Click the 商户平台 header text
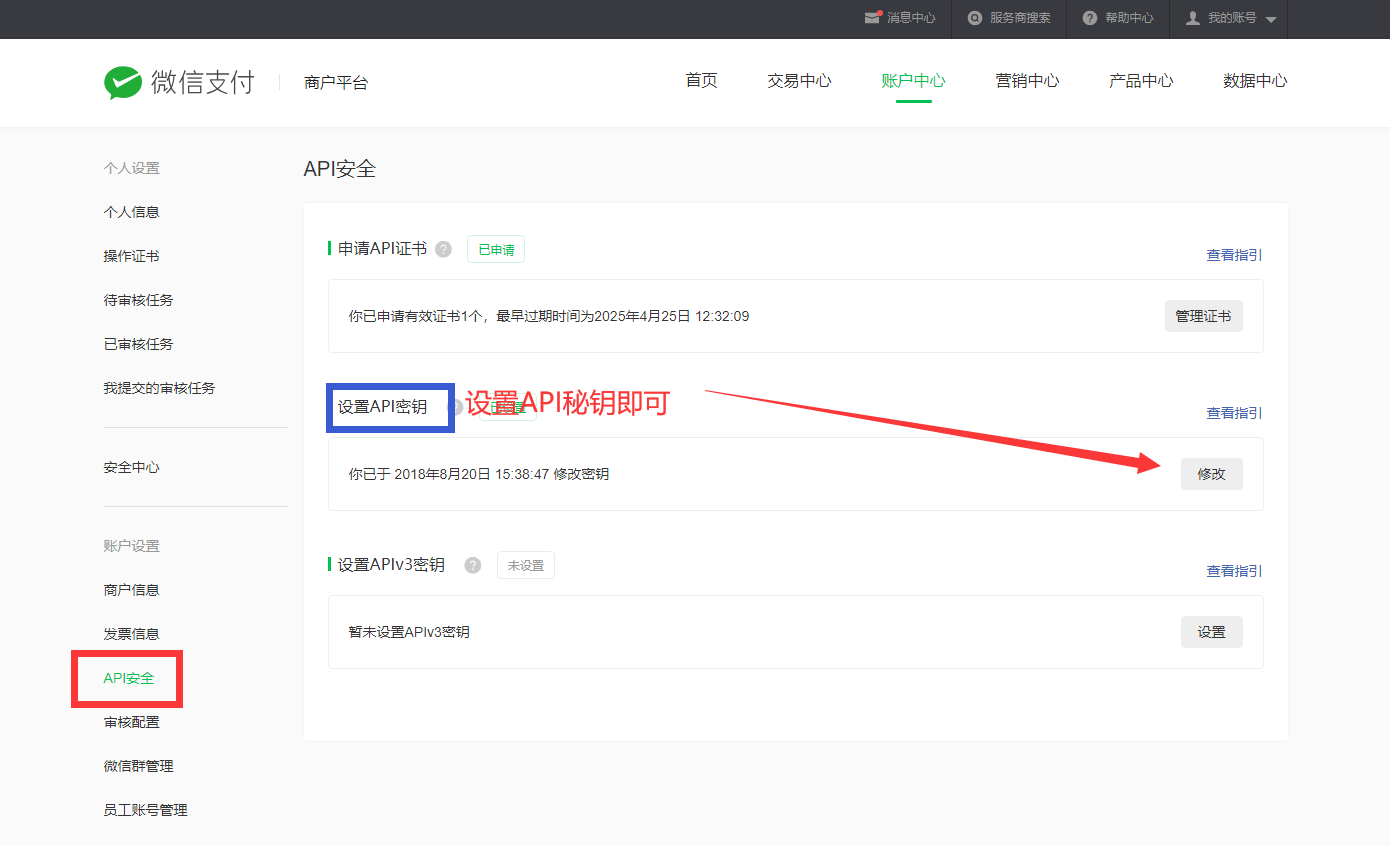The height and width of the screenshot is (846, 1390). tap(336, 83)
